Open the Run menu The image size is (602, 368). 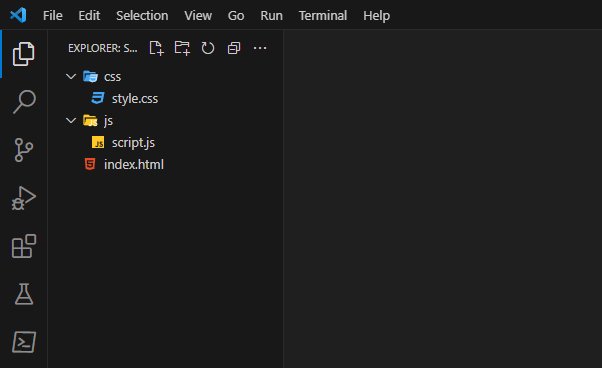point(271,15)
